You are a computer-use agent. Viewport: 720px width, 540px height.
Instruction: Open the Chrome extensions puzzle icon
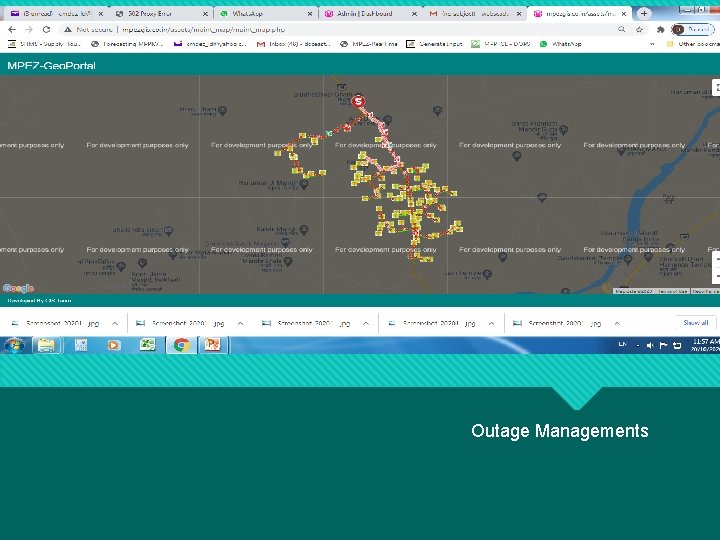click(660, 29)
